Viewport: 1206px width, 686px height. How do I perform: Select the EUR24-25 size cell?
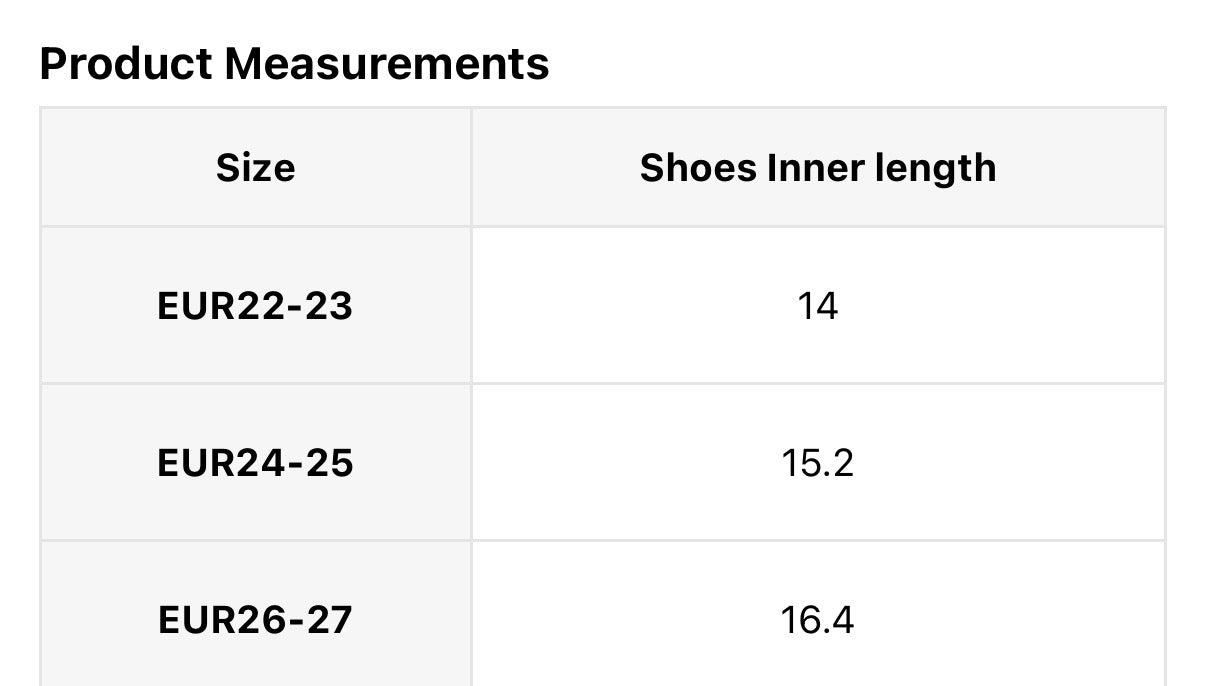tap(255, 463)
